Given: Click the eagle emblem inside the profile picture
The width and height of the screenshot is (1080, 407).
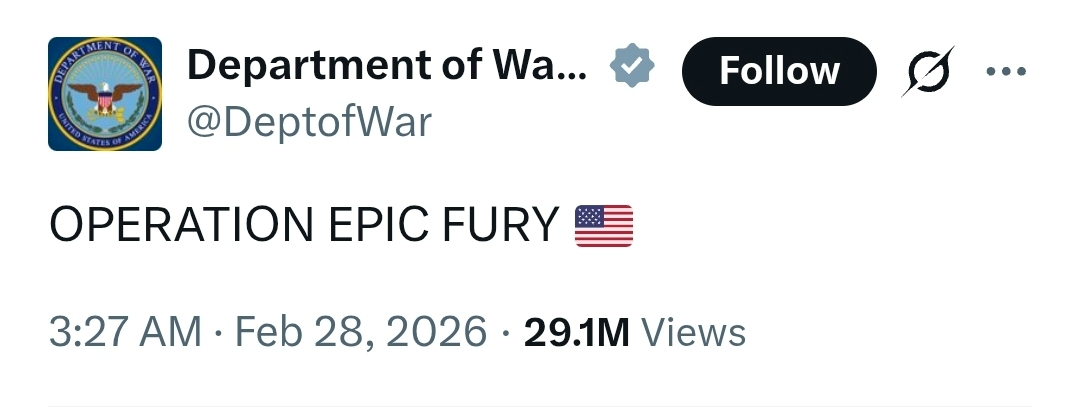Looking at the screenshot, I should [x=105, y=98].
